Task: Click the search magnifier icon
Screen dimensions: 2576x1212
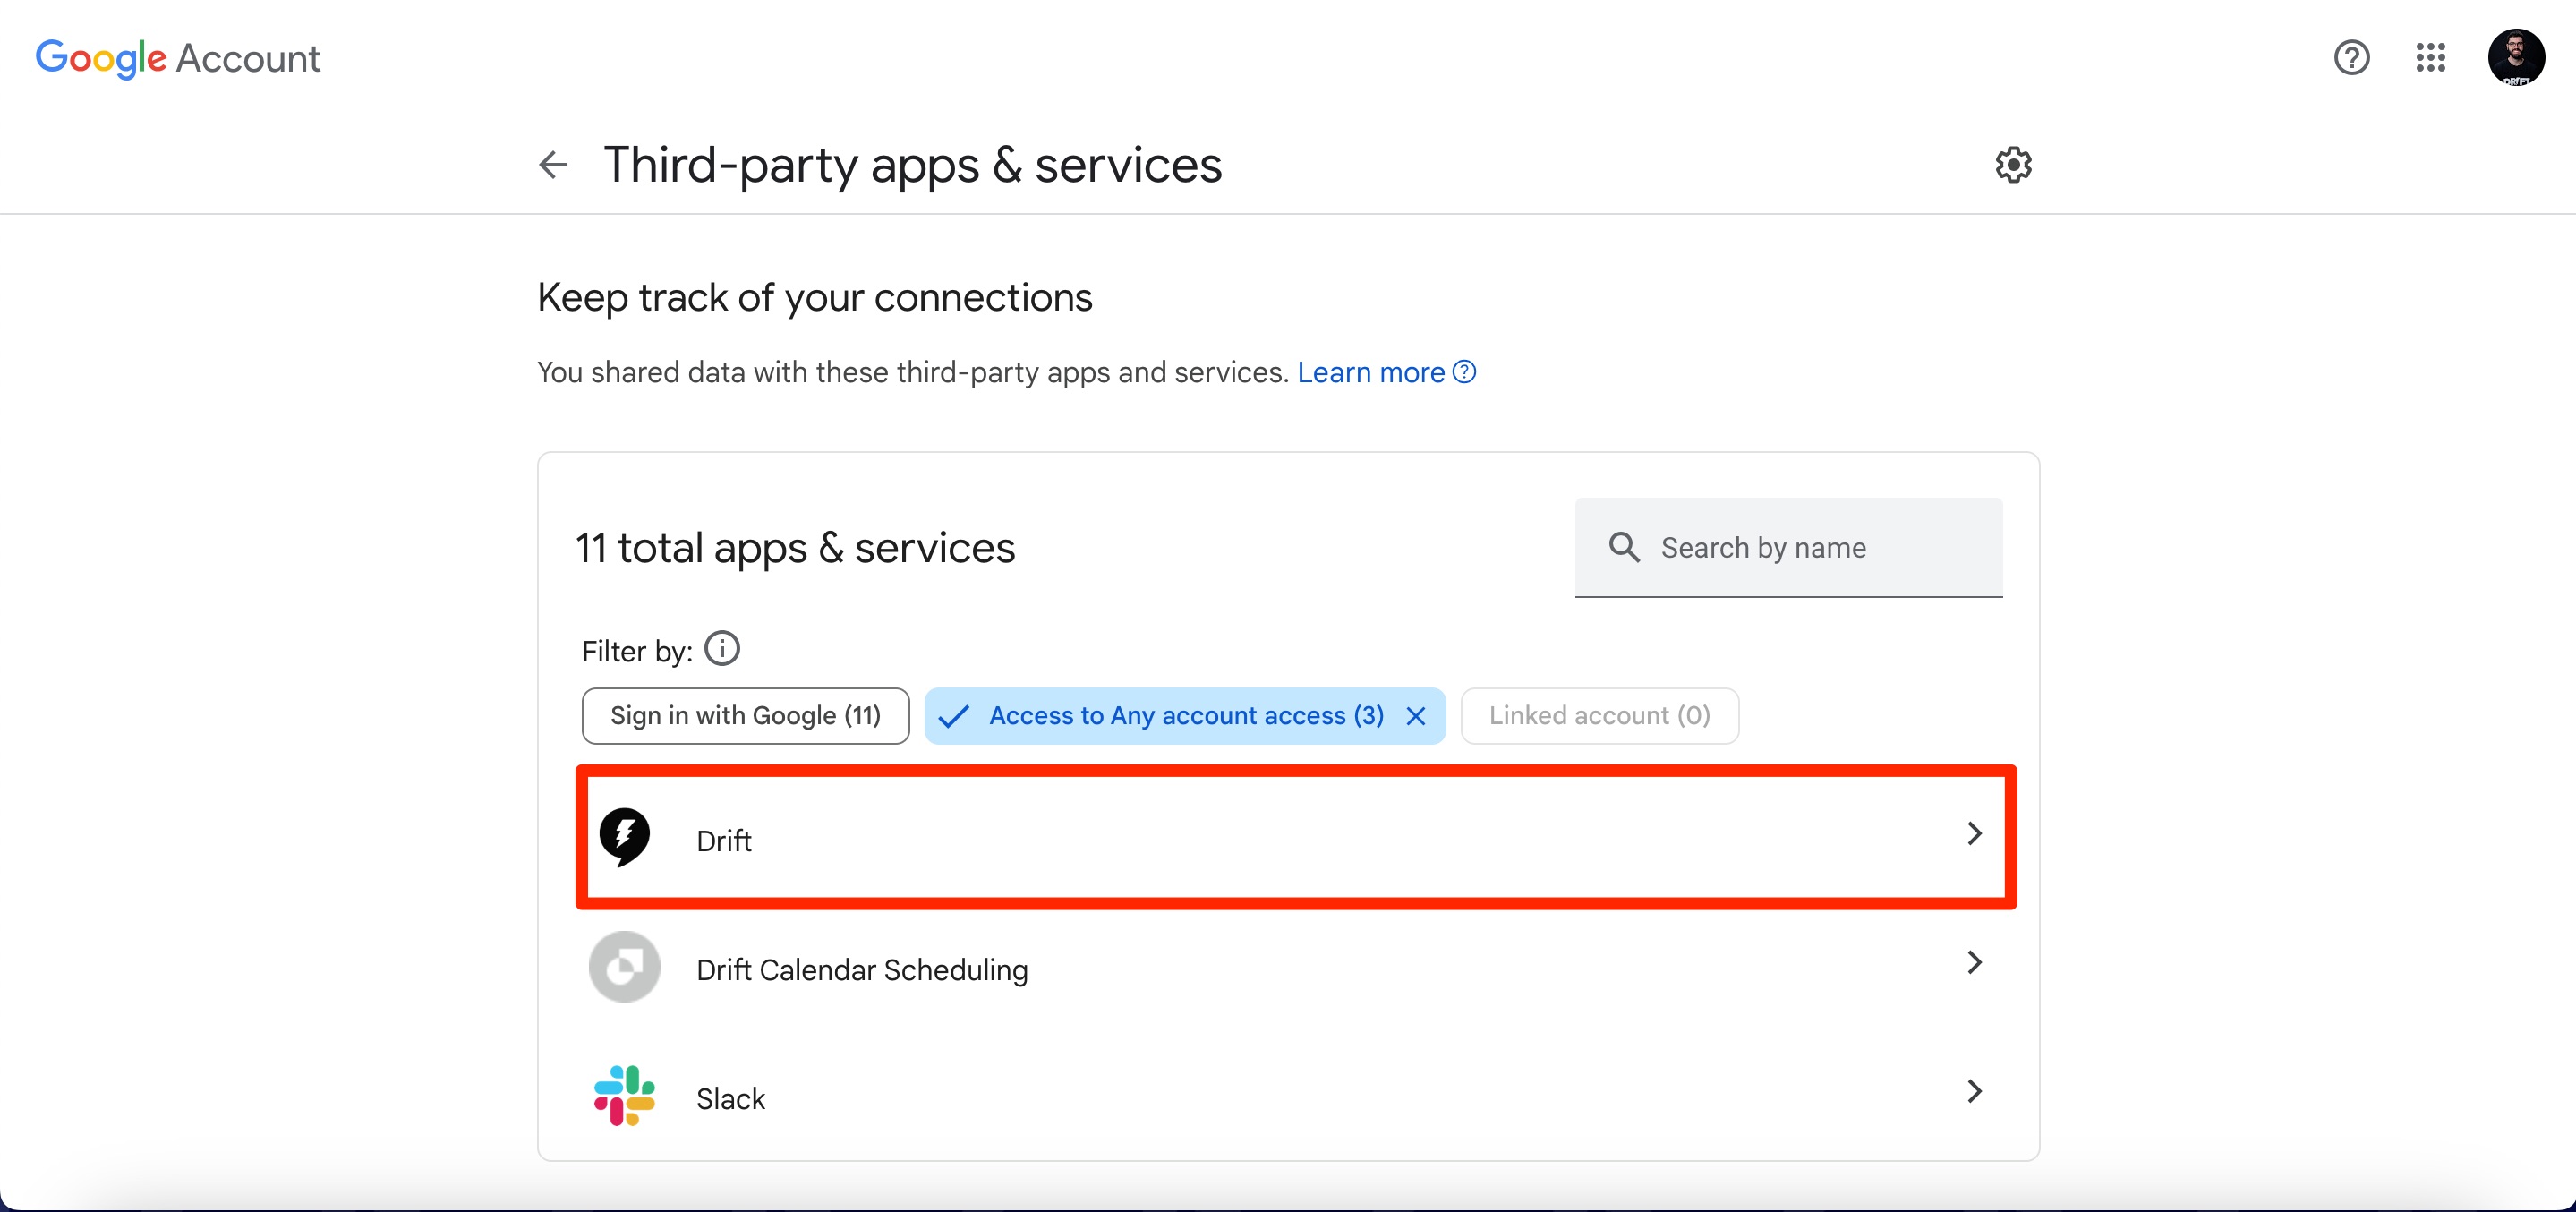Action: [1624, 547]
